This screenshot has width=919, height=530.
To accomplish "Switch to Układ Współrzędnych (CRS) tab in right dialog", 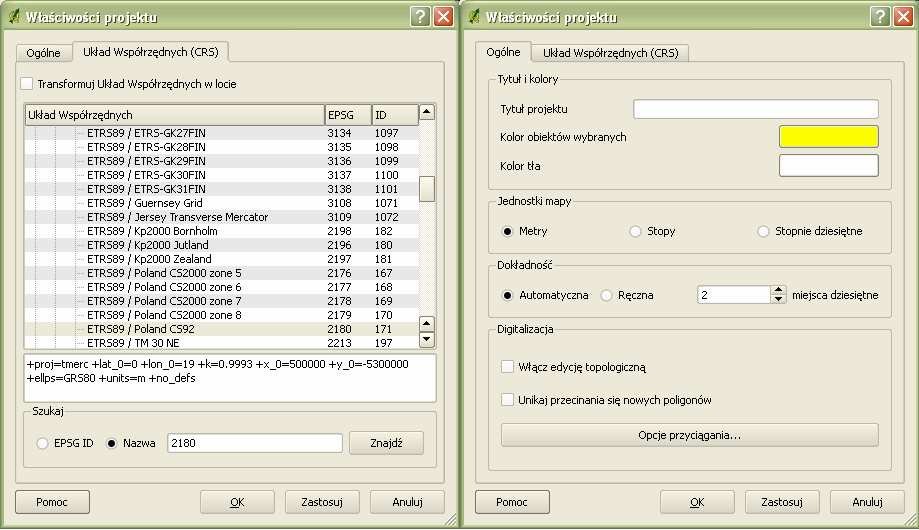I will pyautogui.click(x=611, y=53).
